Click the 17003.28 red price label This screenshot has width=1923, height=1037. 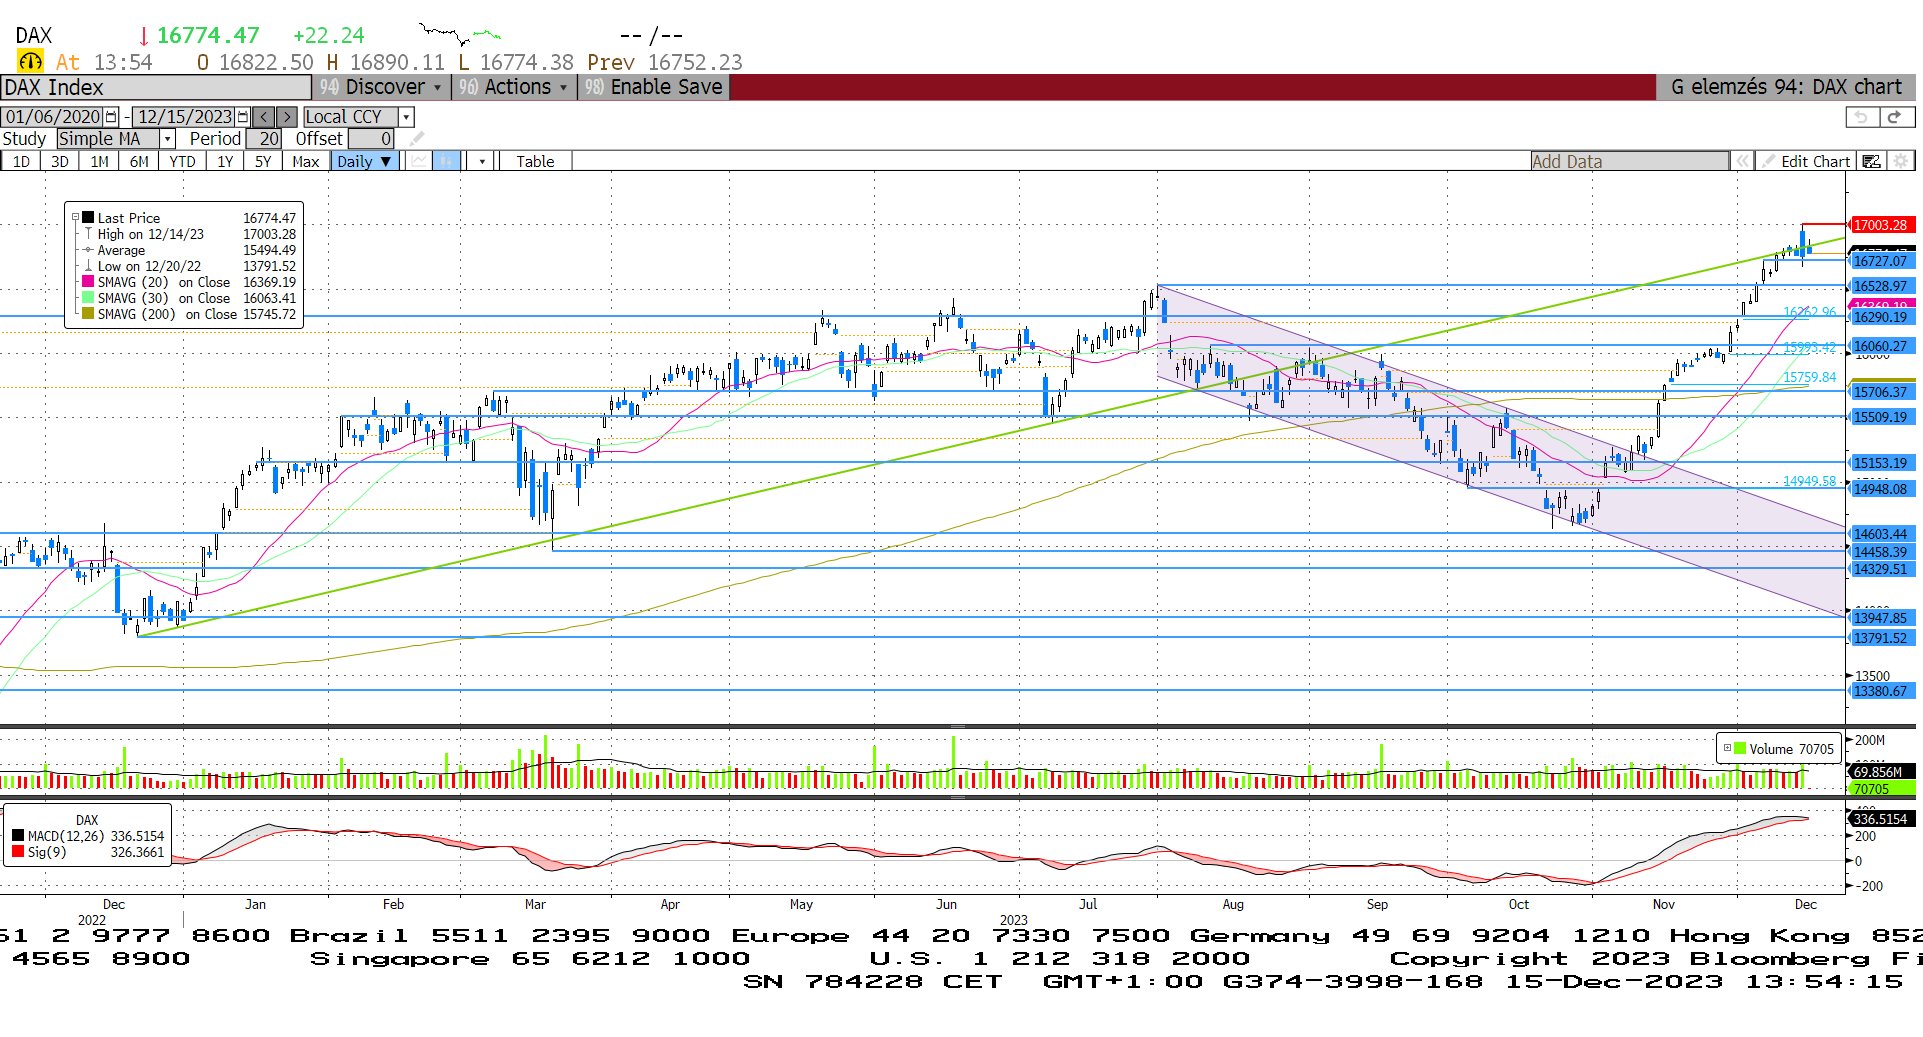tap(1880, 225)
